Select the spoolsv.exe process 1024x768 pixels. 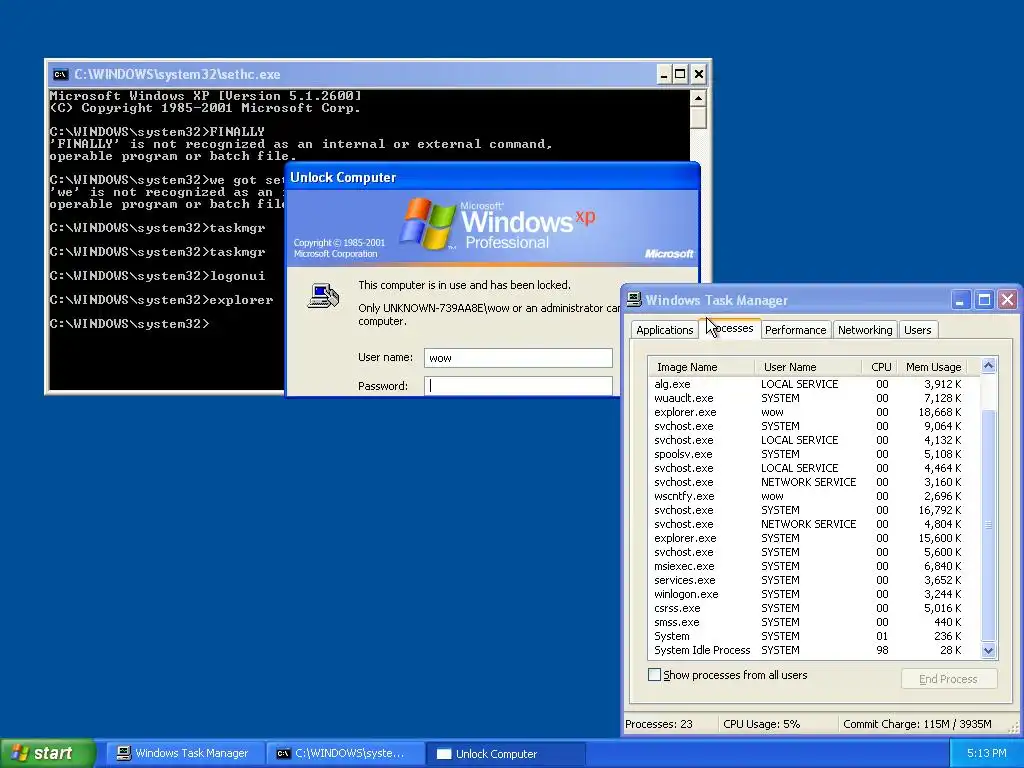[x=813, y=454]
